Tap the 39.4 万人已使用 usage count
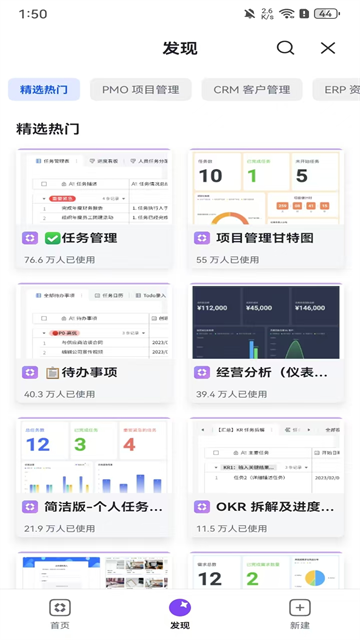 pos(231,394)
